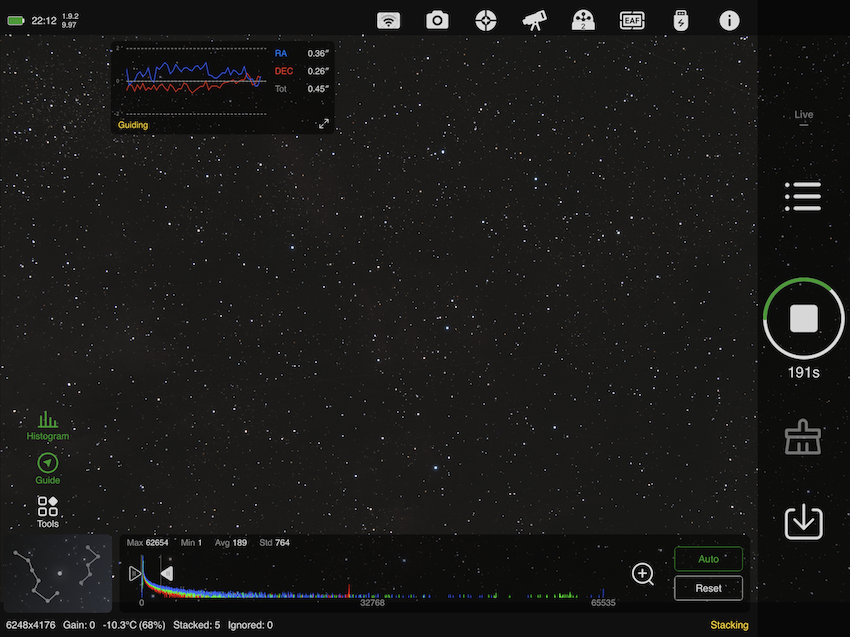Viewport: 850px width, 637px height.
Task: Open the Wi-Fi settings icon
Action: tap(388, 21)
